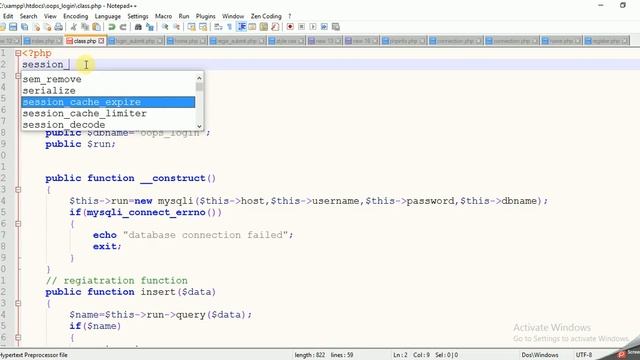640x360 pixels.
Task: Open the Plugins menu
Action: (x=205, y=16)
